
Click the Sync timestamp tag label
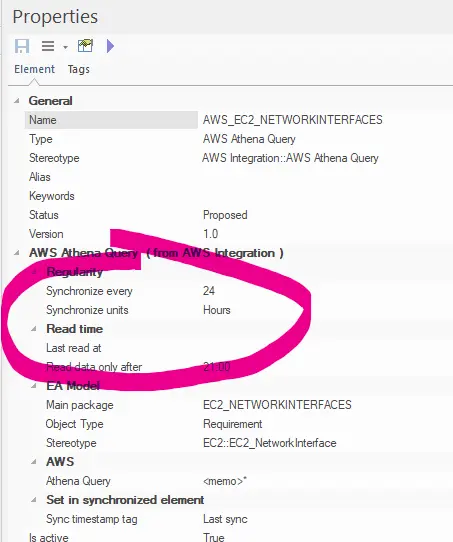92,519
